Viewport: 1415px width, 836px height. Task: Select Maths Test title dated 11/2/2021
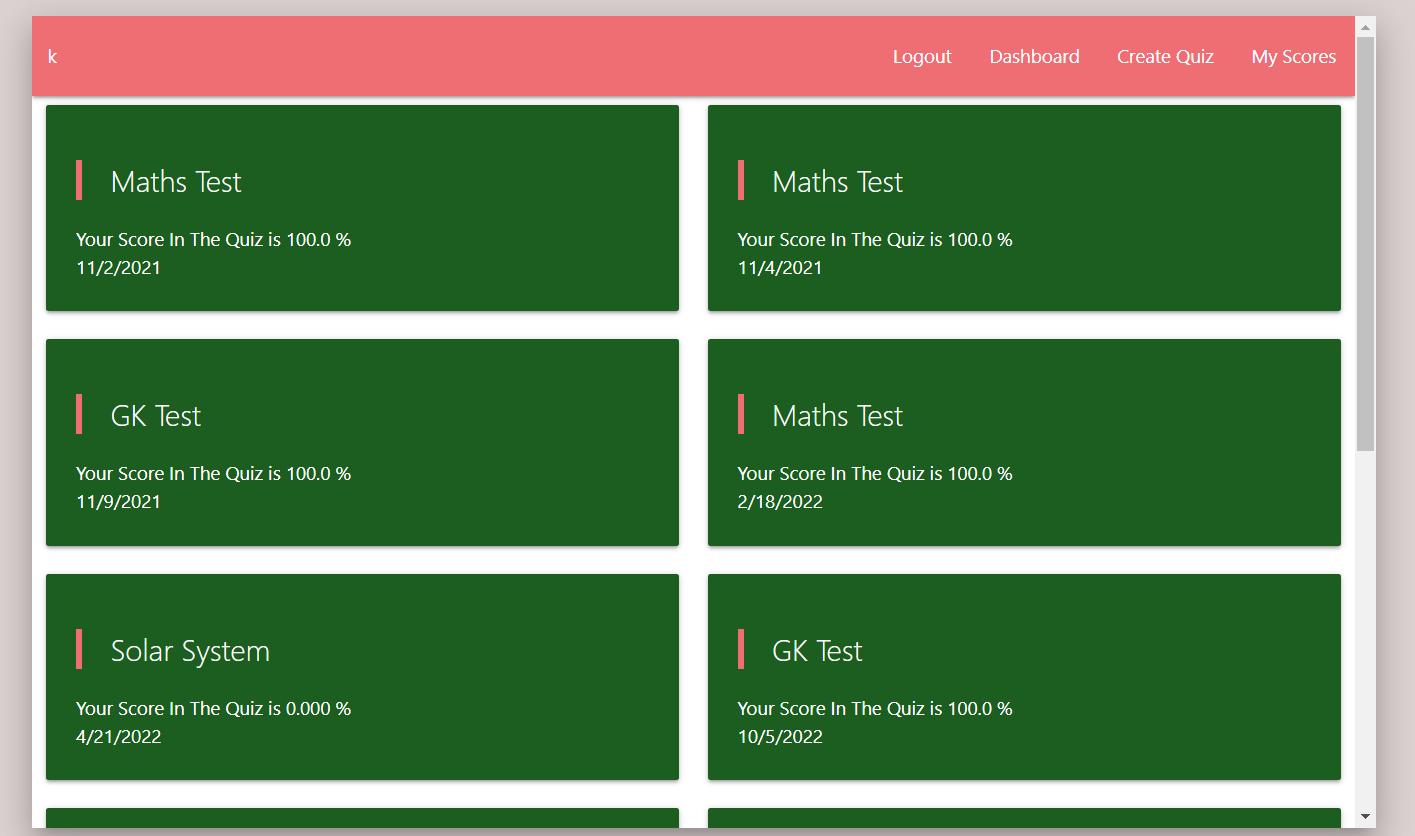(176, 182)
